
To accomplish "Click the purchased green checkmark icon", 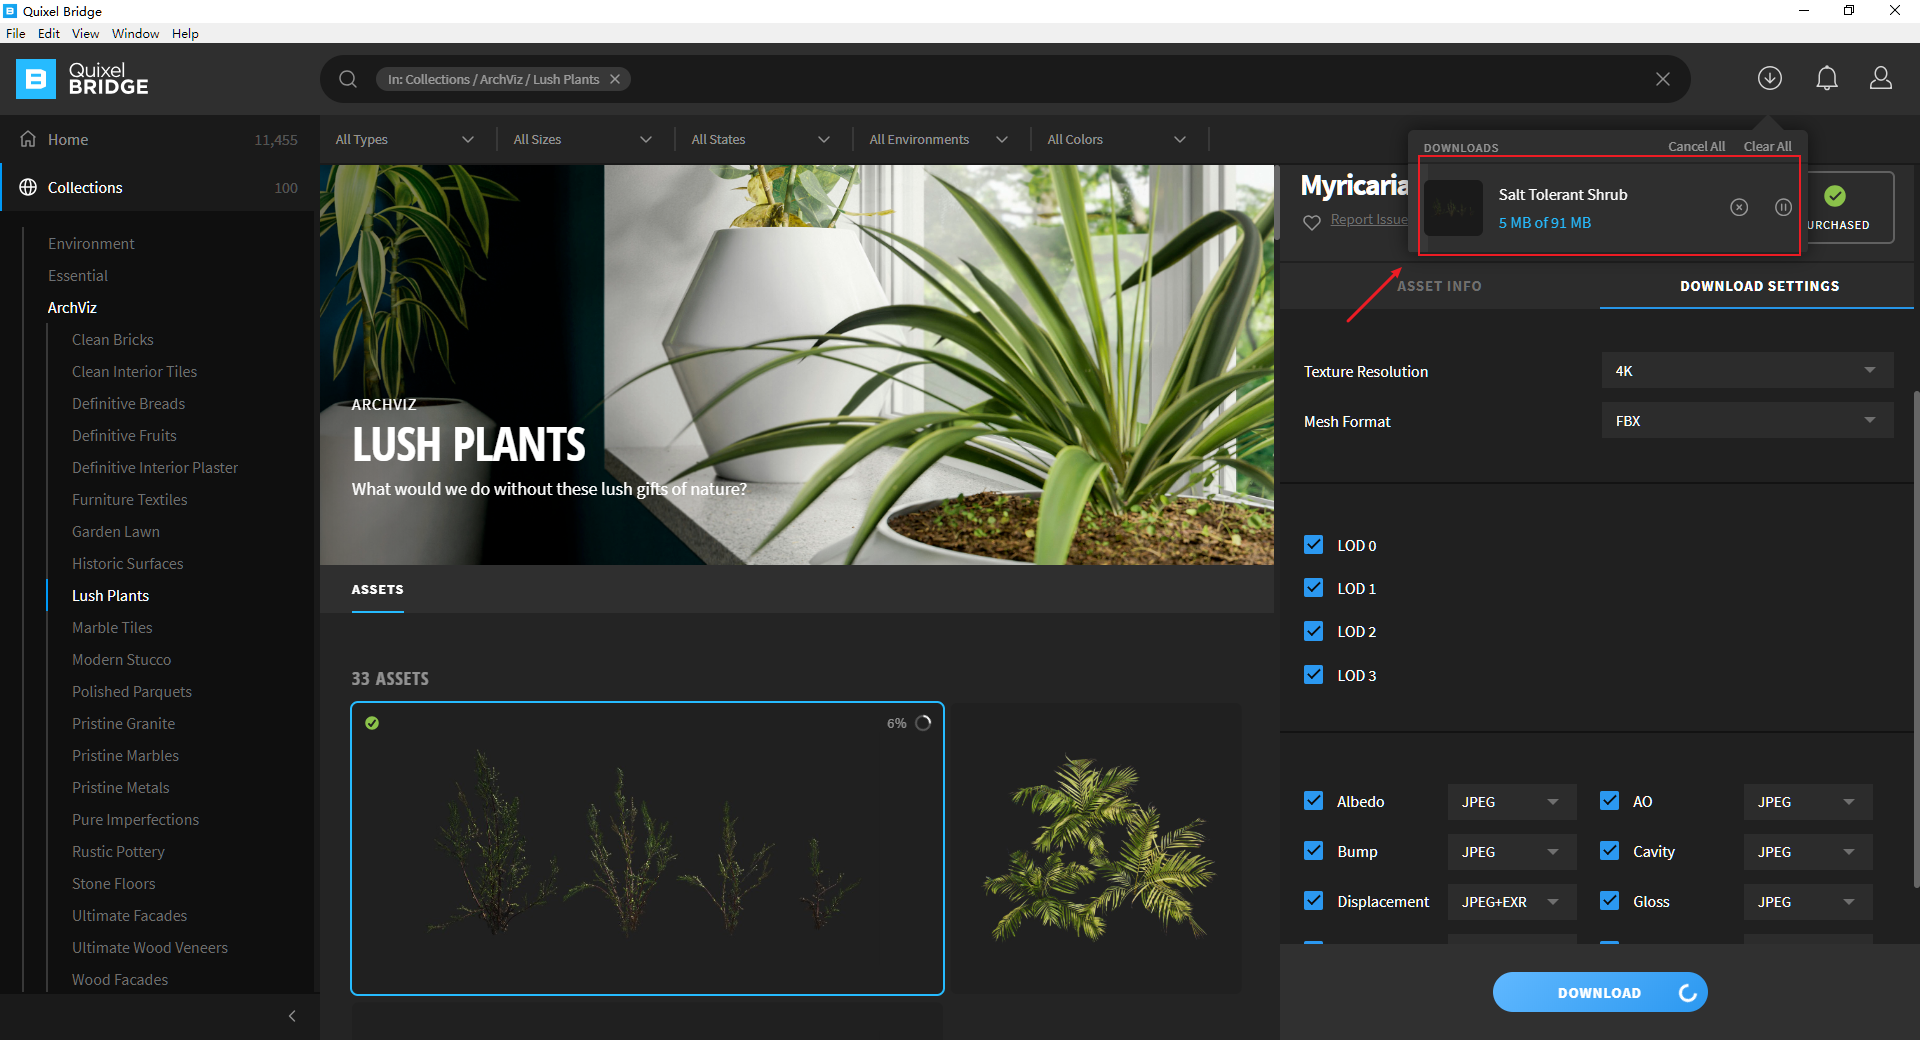I will pyautogui.click(x=1835, y=196).
